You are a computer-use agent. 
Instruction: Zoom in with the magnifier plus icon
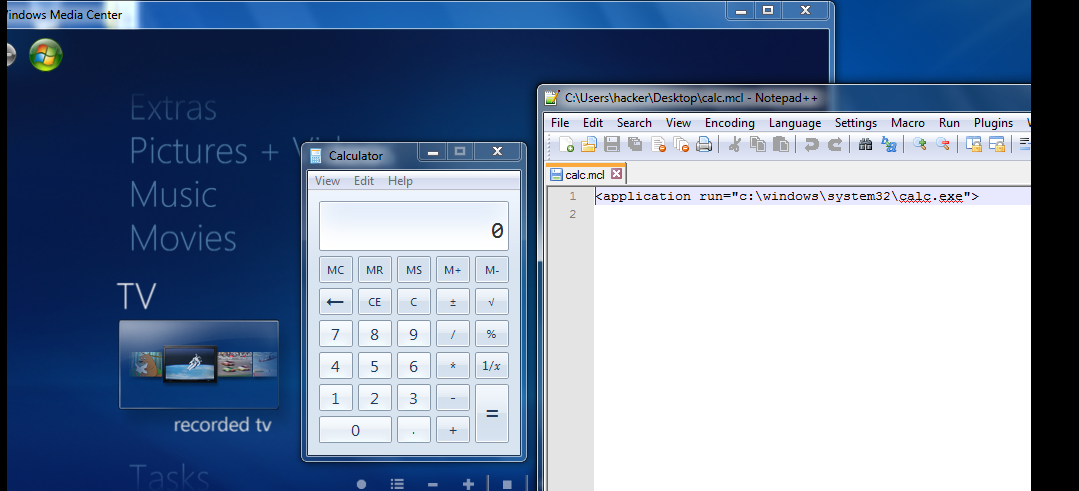point(920,144)
